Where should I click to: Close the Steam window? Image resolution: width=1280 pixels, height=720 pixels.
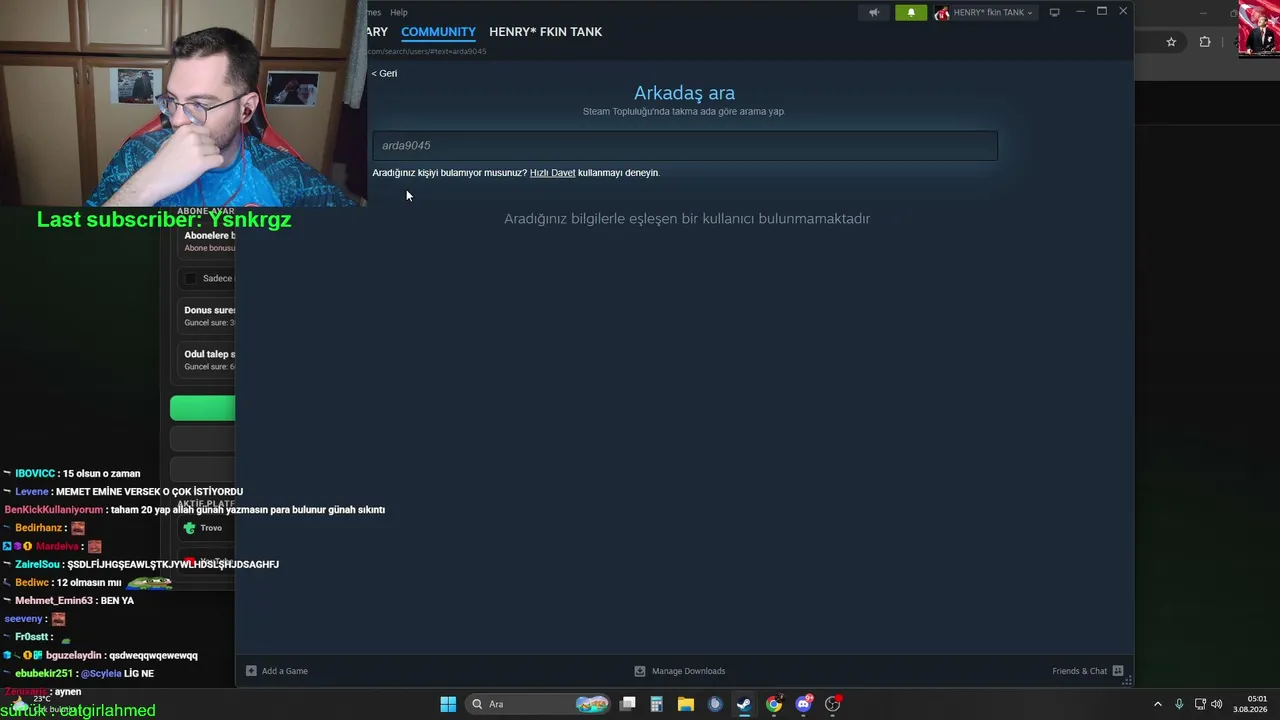tap(1123, 12)
